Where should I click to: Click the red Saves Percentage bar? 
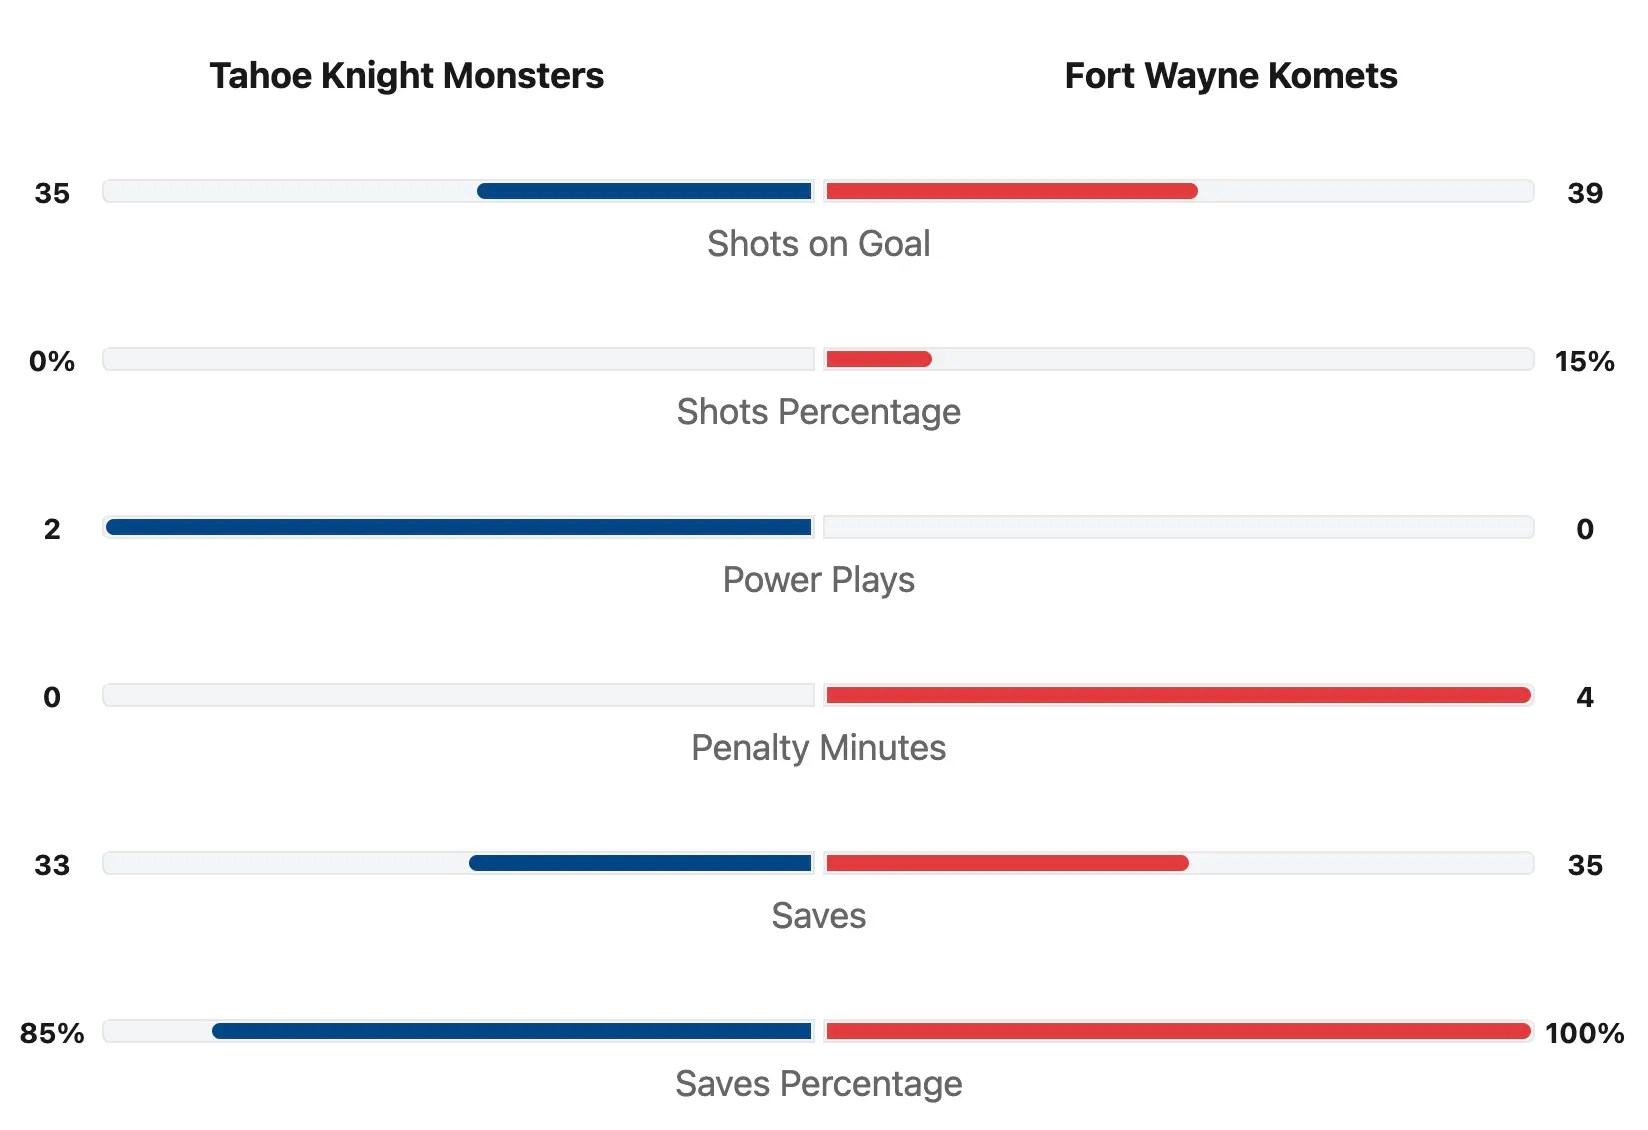(x=1178, y=1031)
